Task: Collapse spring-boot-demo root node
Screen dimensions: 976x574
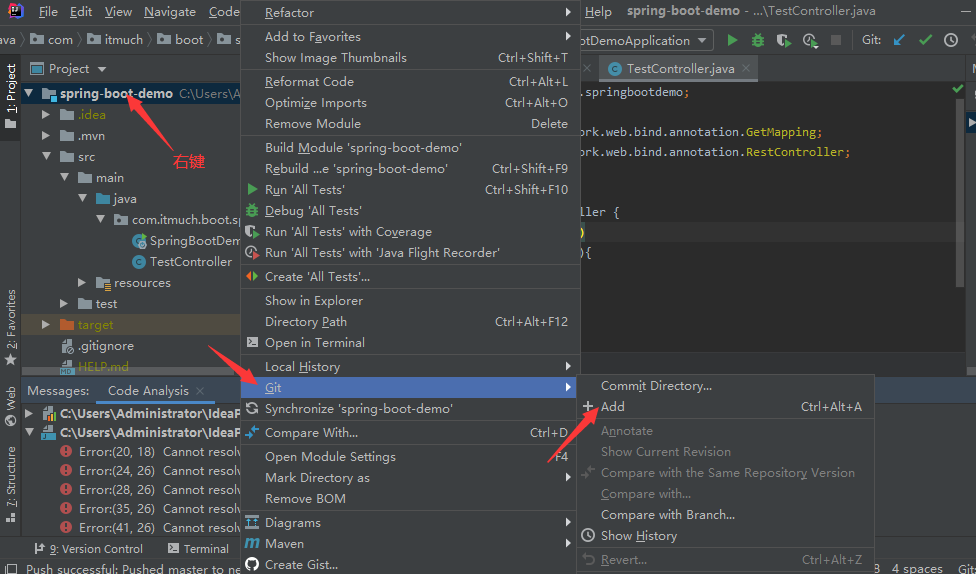Action: [x=28, y=93]
